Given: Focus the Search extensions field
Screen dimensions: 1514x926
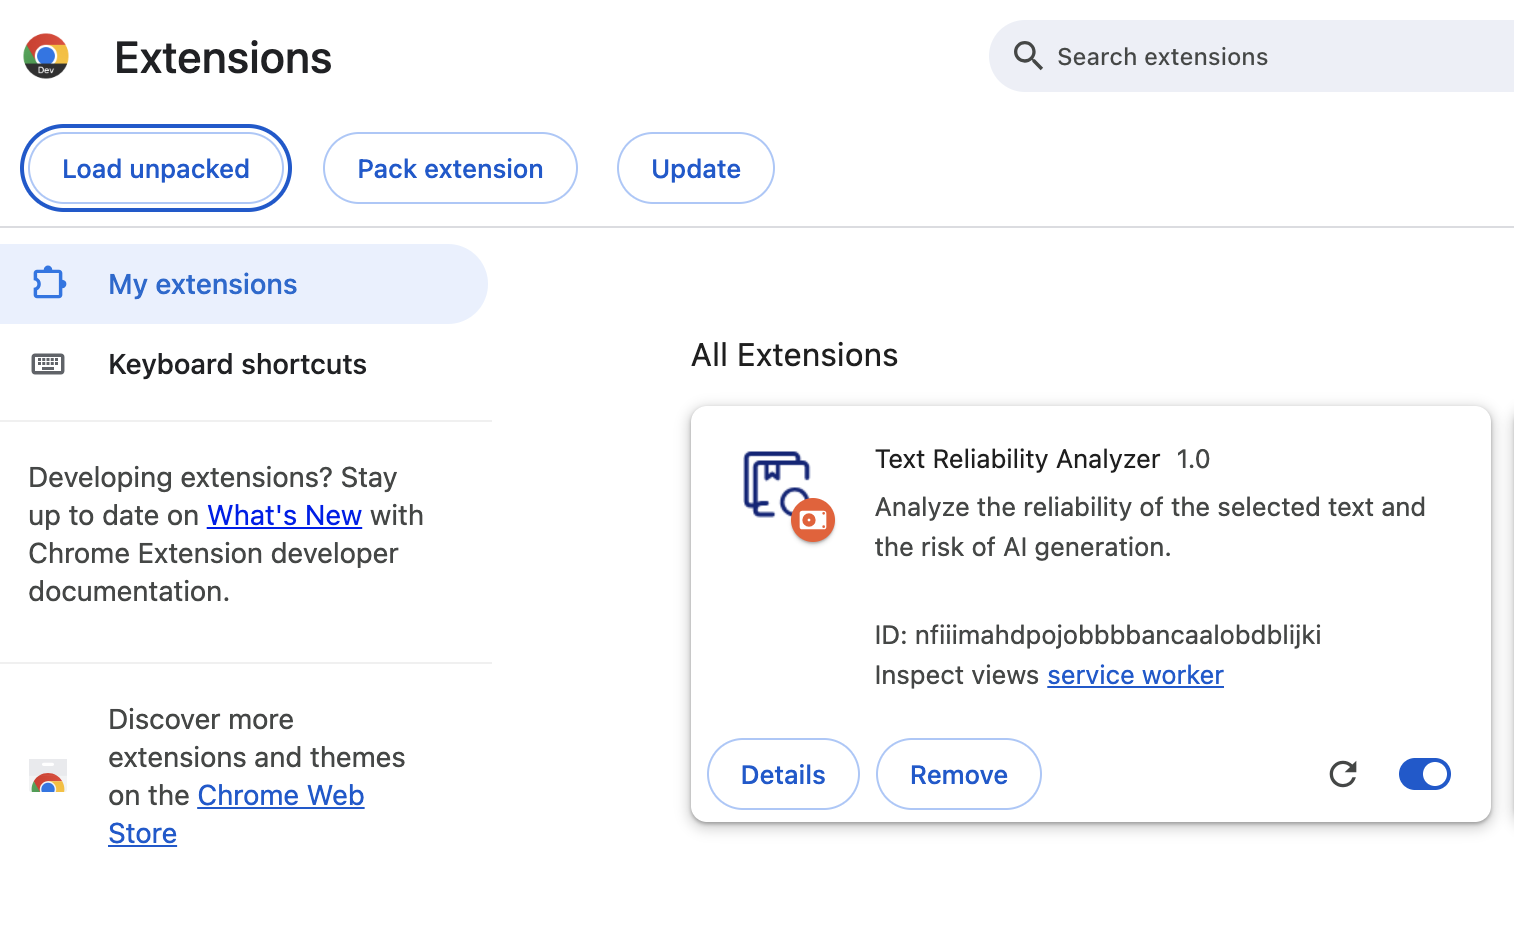Looking at the screenshot, I should 1252,56.
